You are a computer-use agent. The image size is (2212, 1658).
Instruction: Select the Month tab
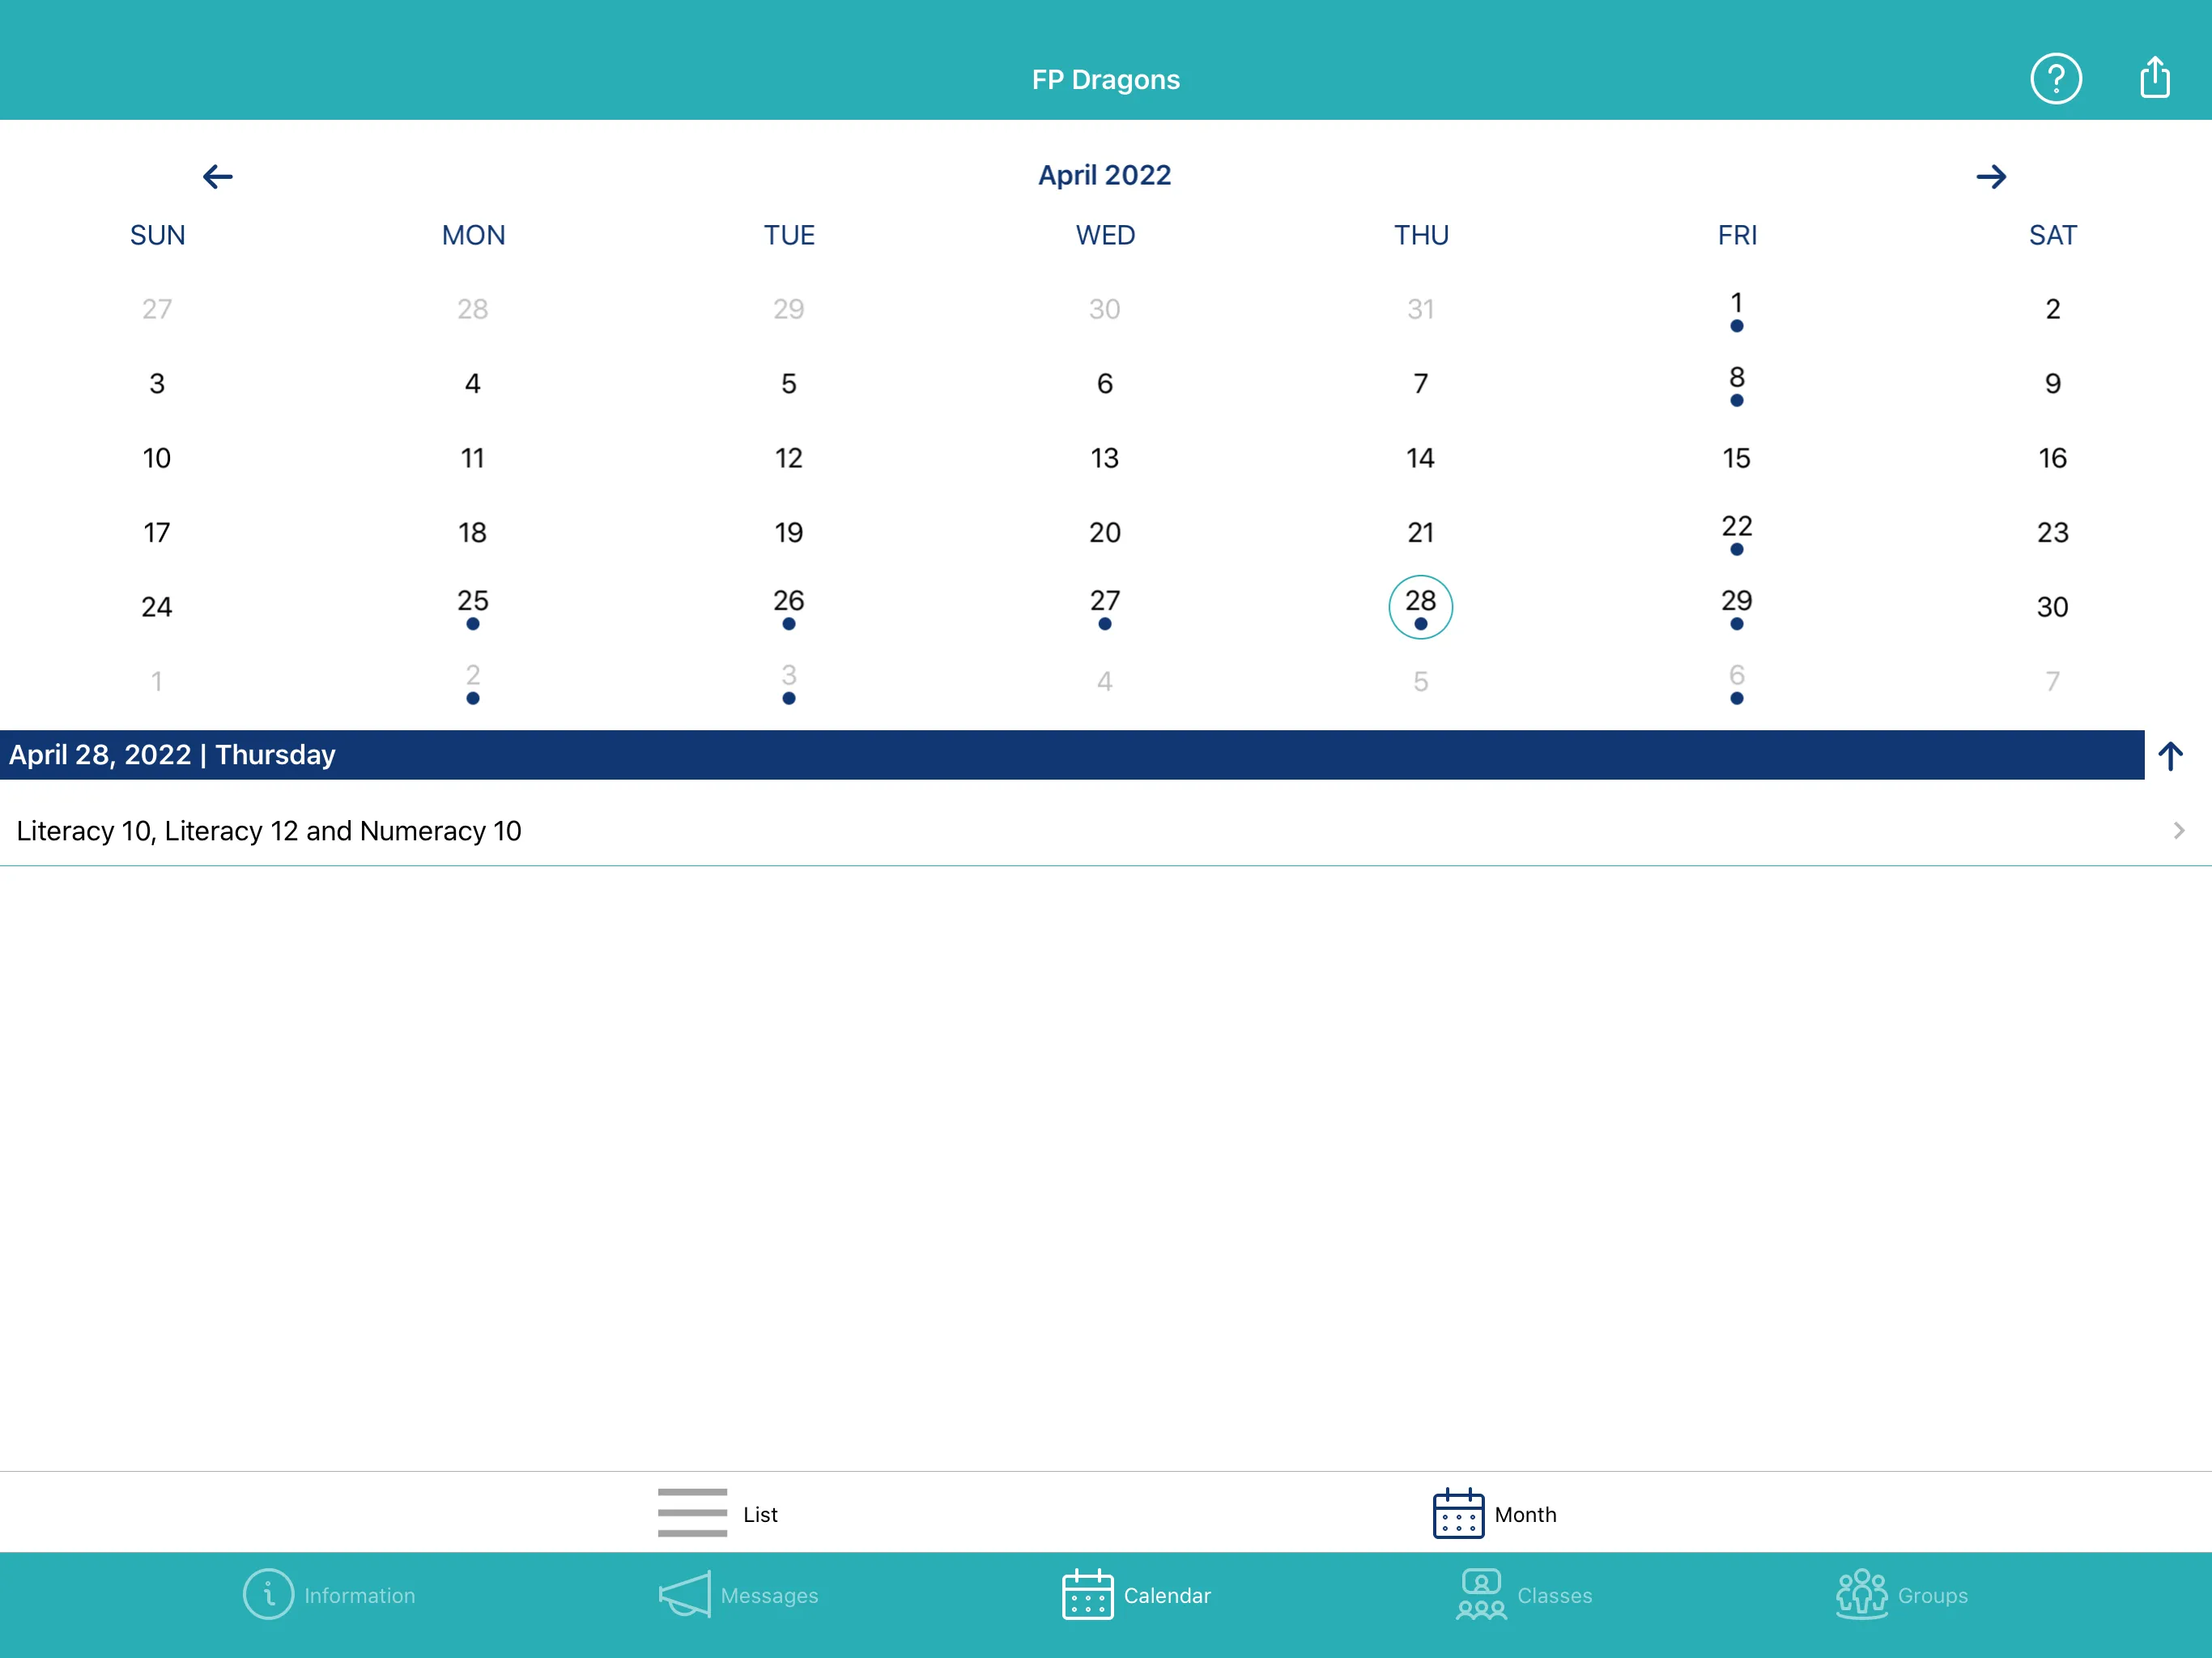1493,1513
